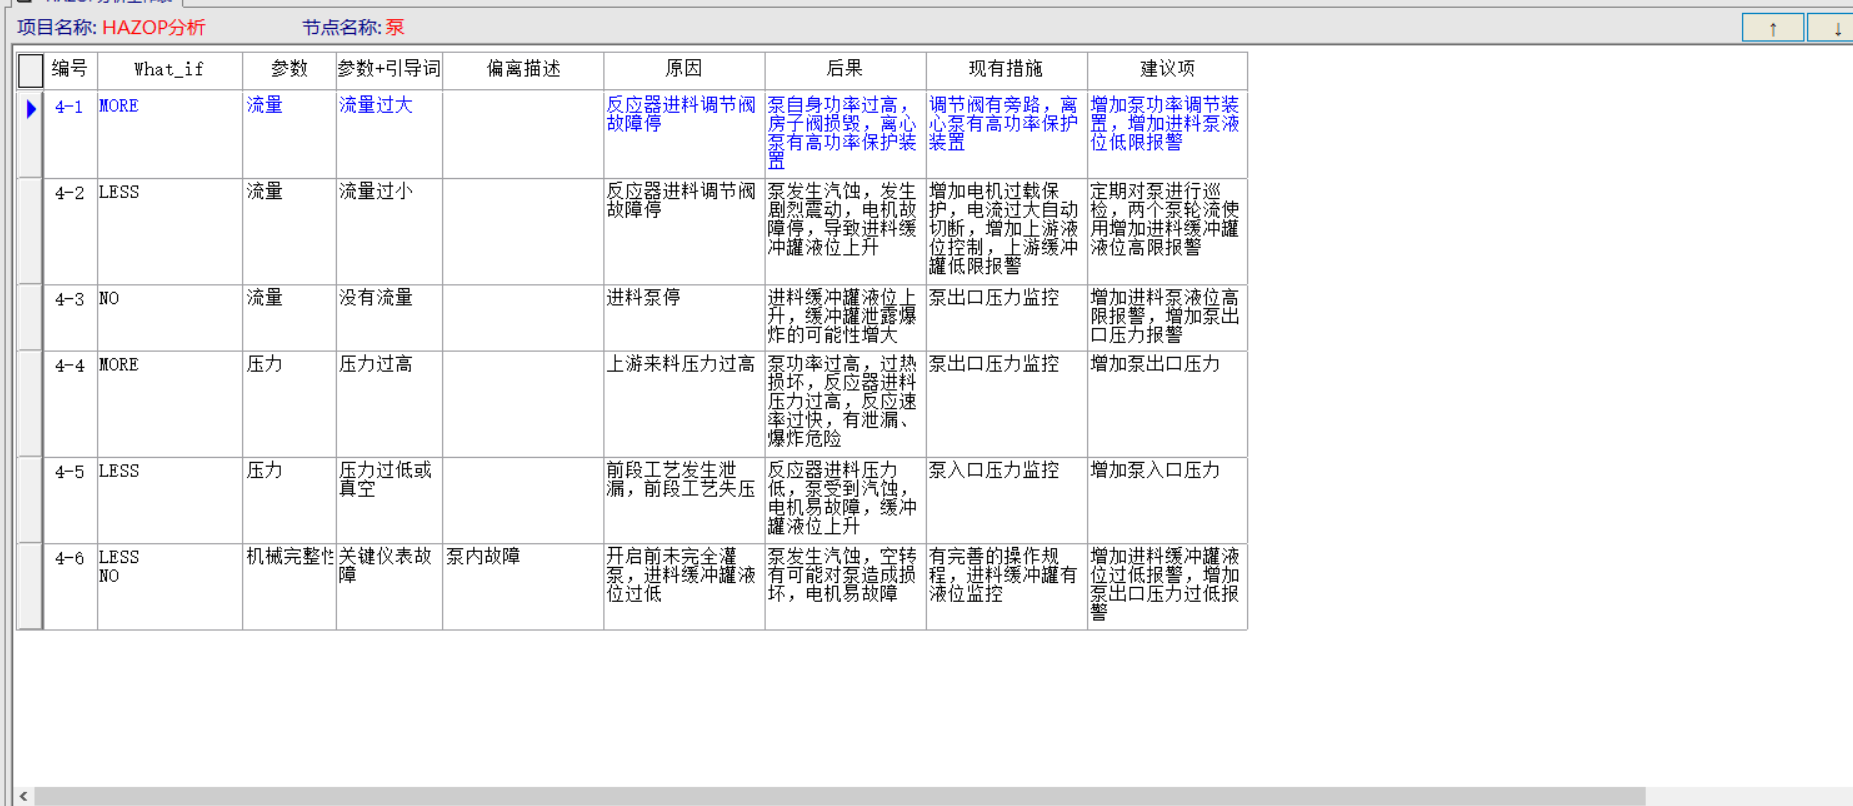The image size is (1853, 806).
Task: Click the node name 泵 label
Action: coord(395,28)
